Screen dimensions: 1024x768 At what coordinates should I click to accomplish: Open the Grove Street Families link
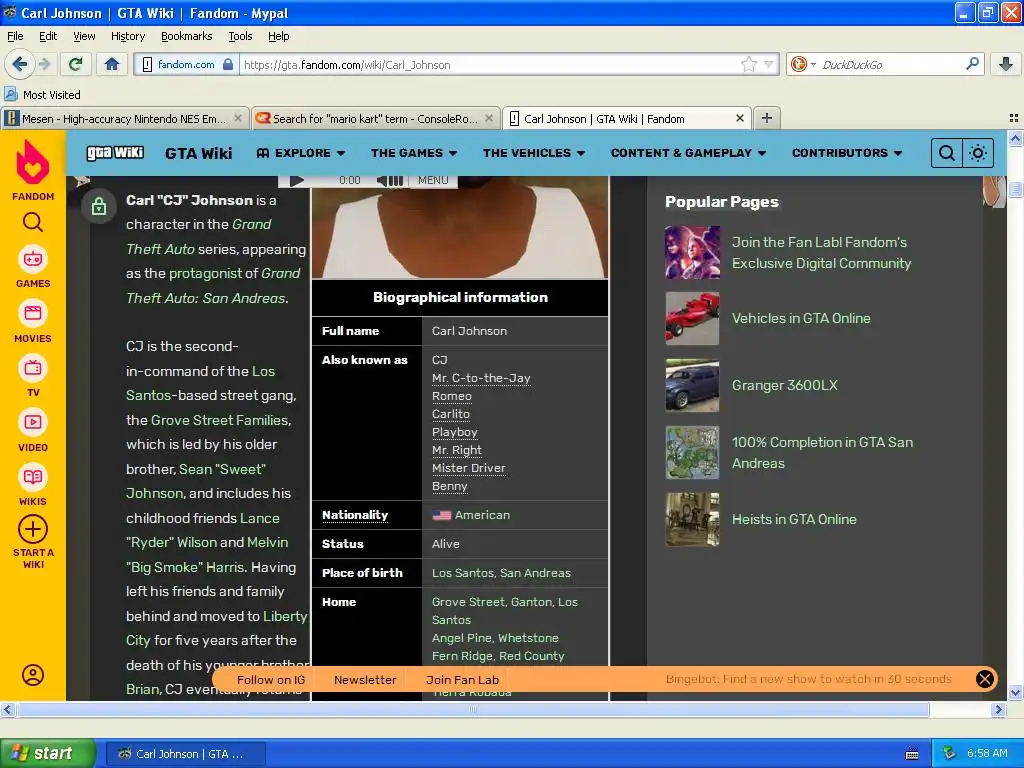pos(219,420)
